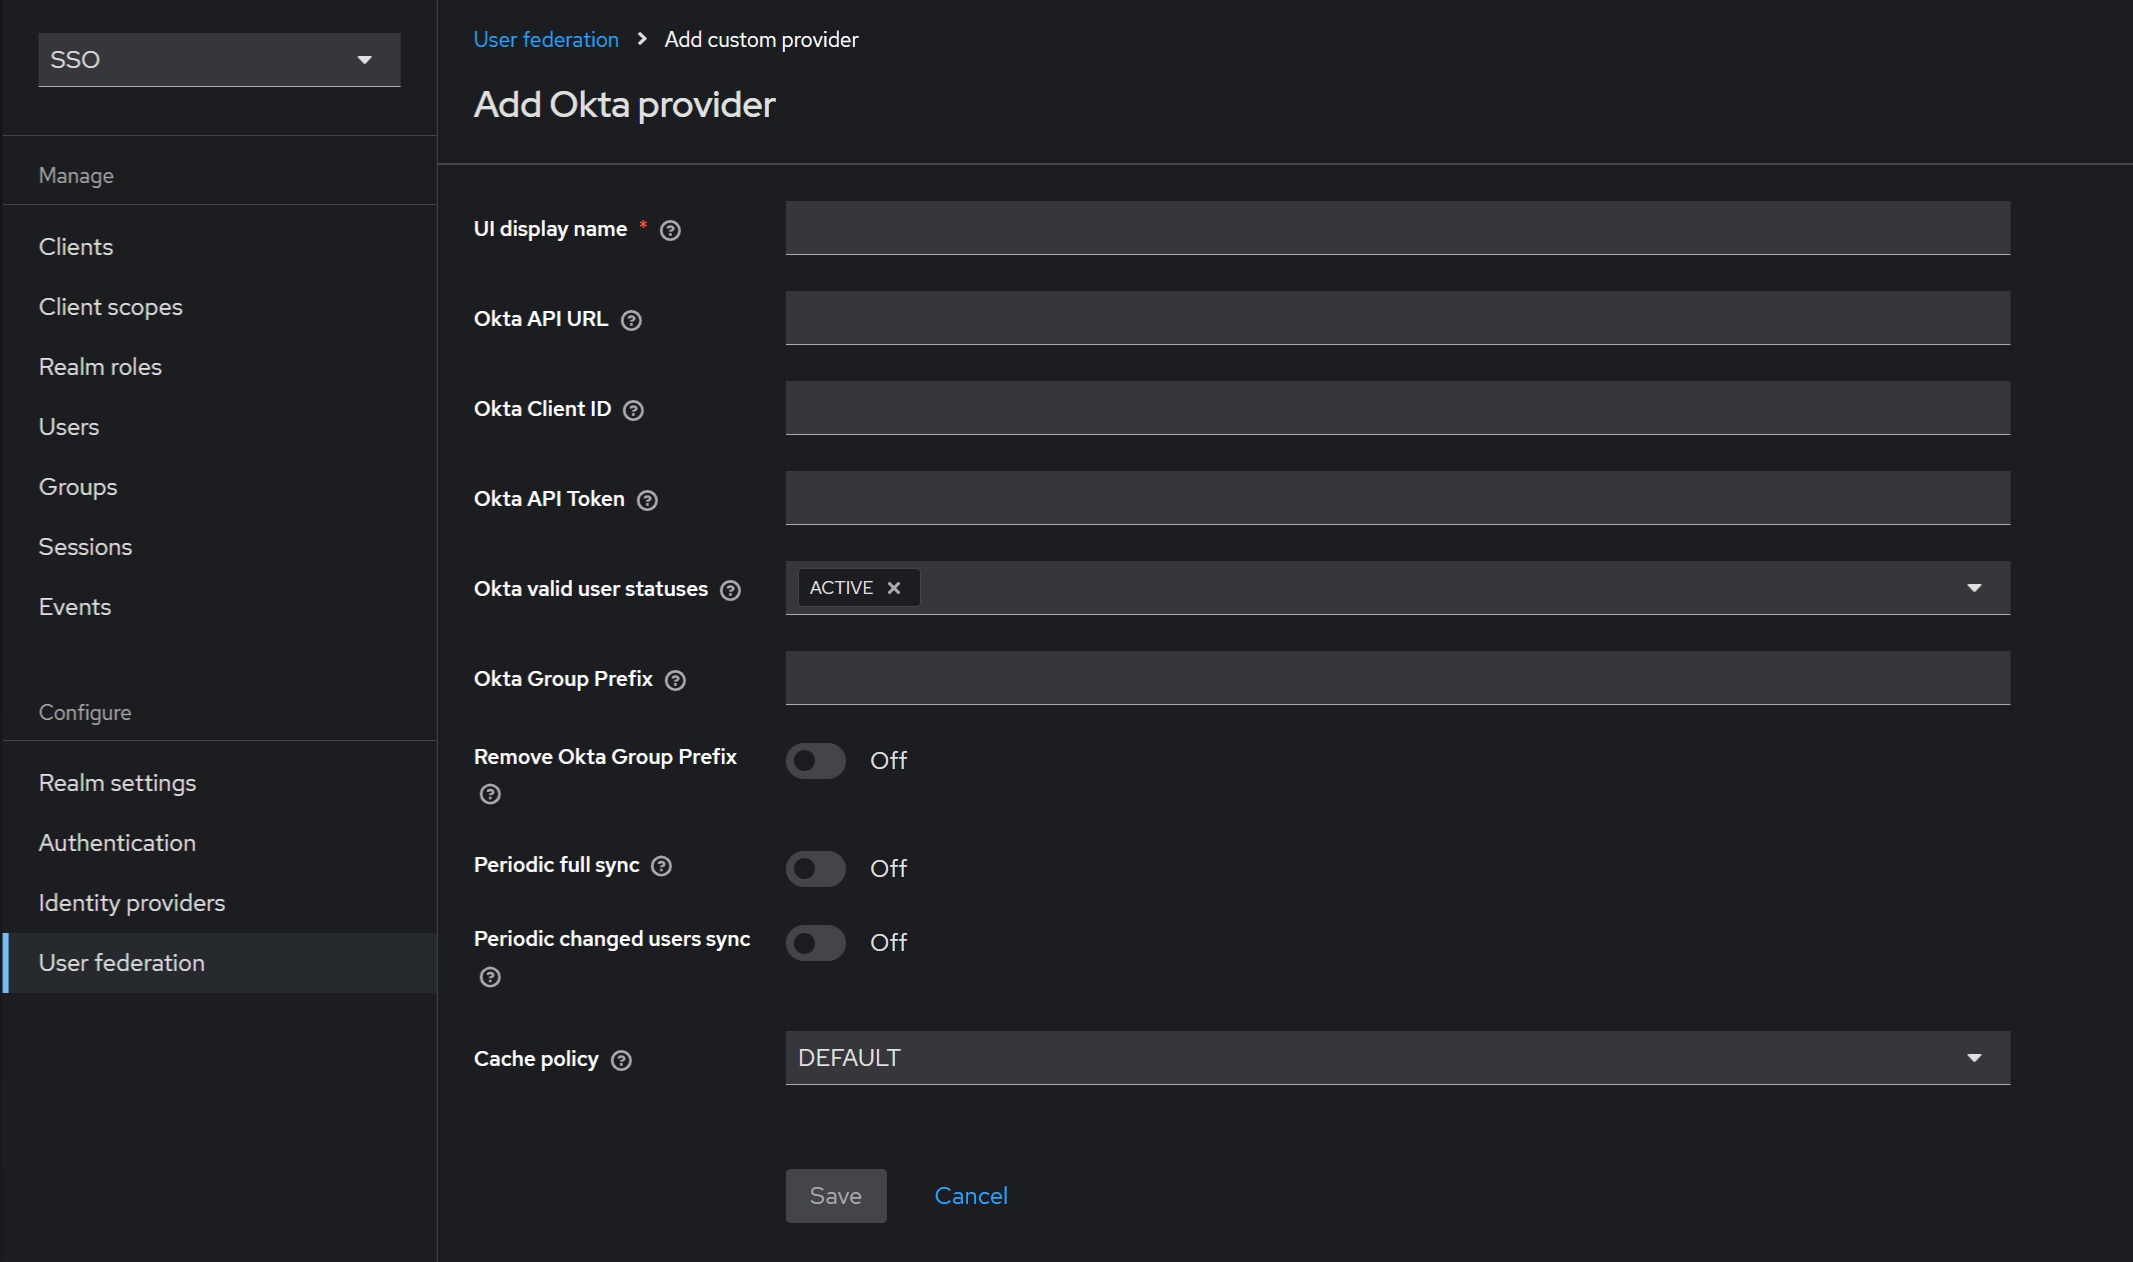Focus the Okta API URL text field
The image size is (2133, 1262).
coord(1397,318)
